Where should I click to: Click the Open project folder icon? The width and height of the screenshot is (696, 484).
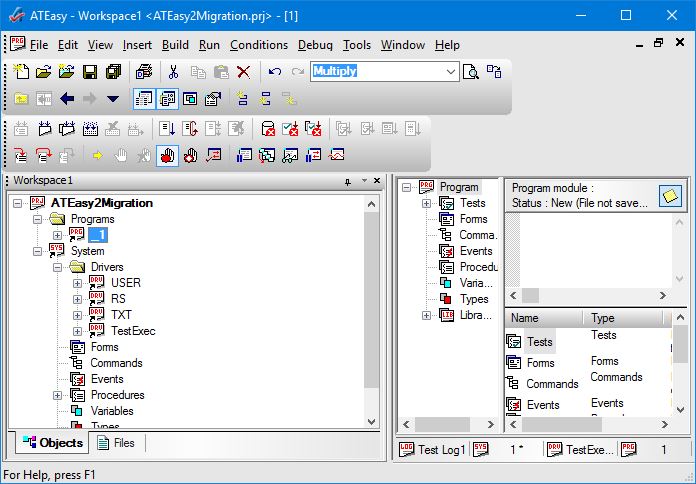pos(66,71)
